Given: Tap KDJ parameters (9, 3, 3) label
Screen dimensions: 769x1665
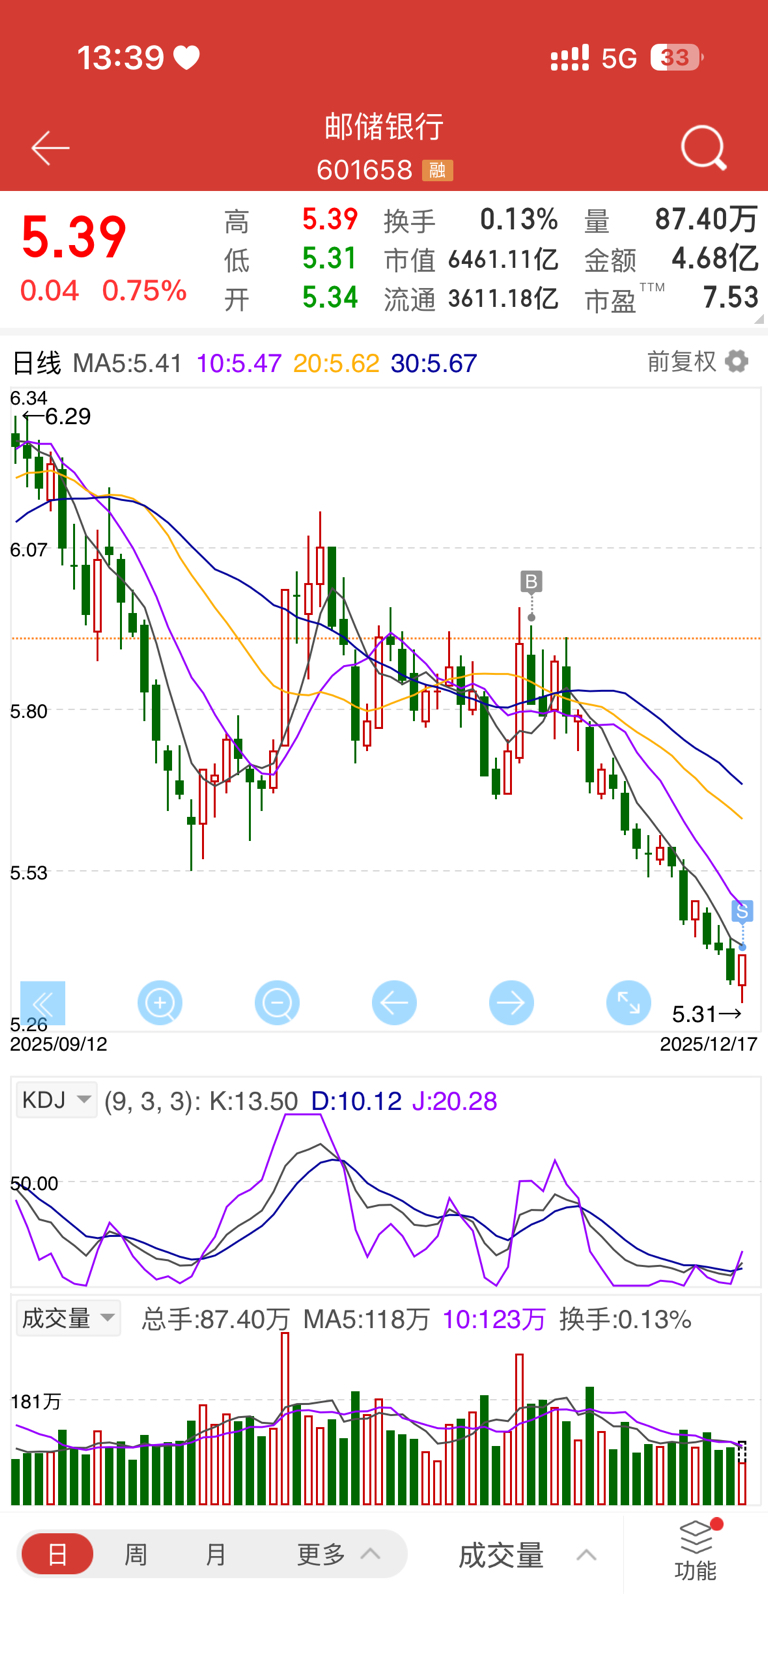Looking at the screenshot, I should [x=153, y=1101].
